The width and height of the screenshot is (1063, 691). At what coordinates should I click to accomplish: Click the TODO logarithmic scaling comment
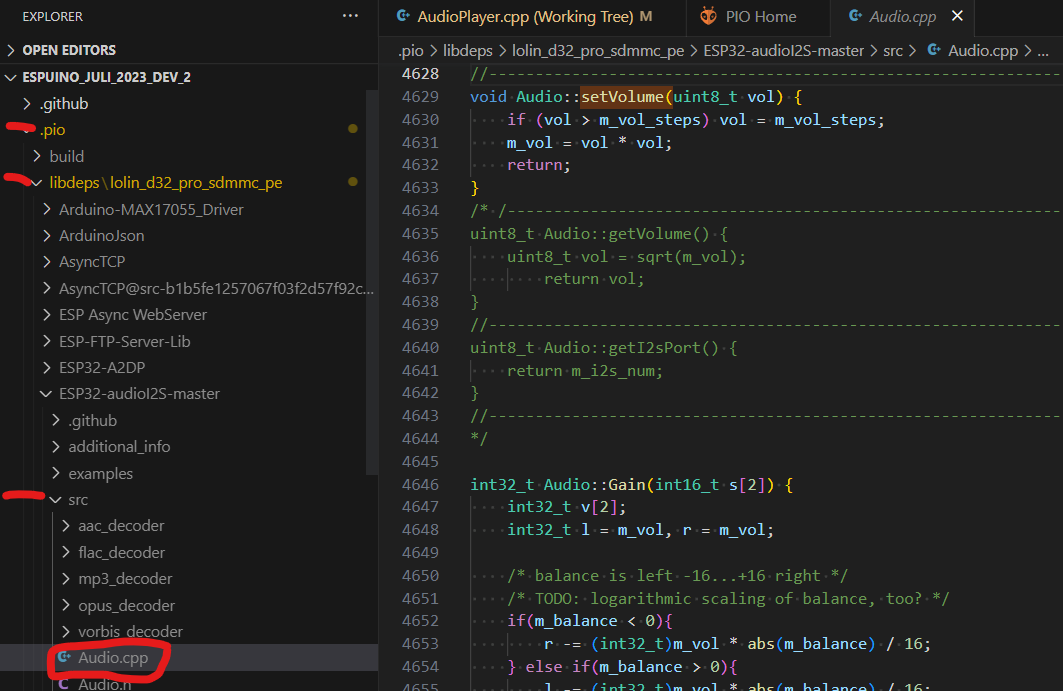coord(728,598)
